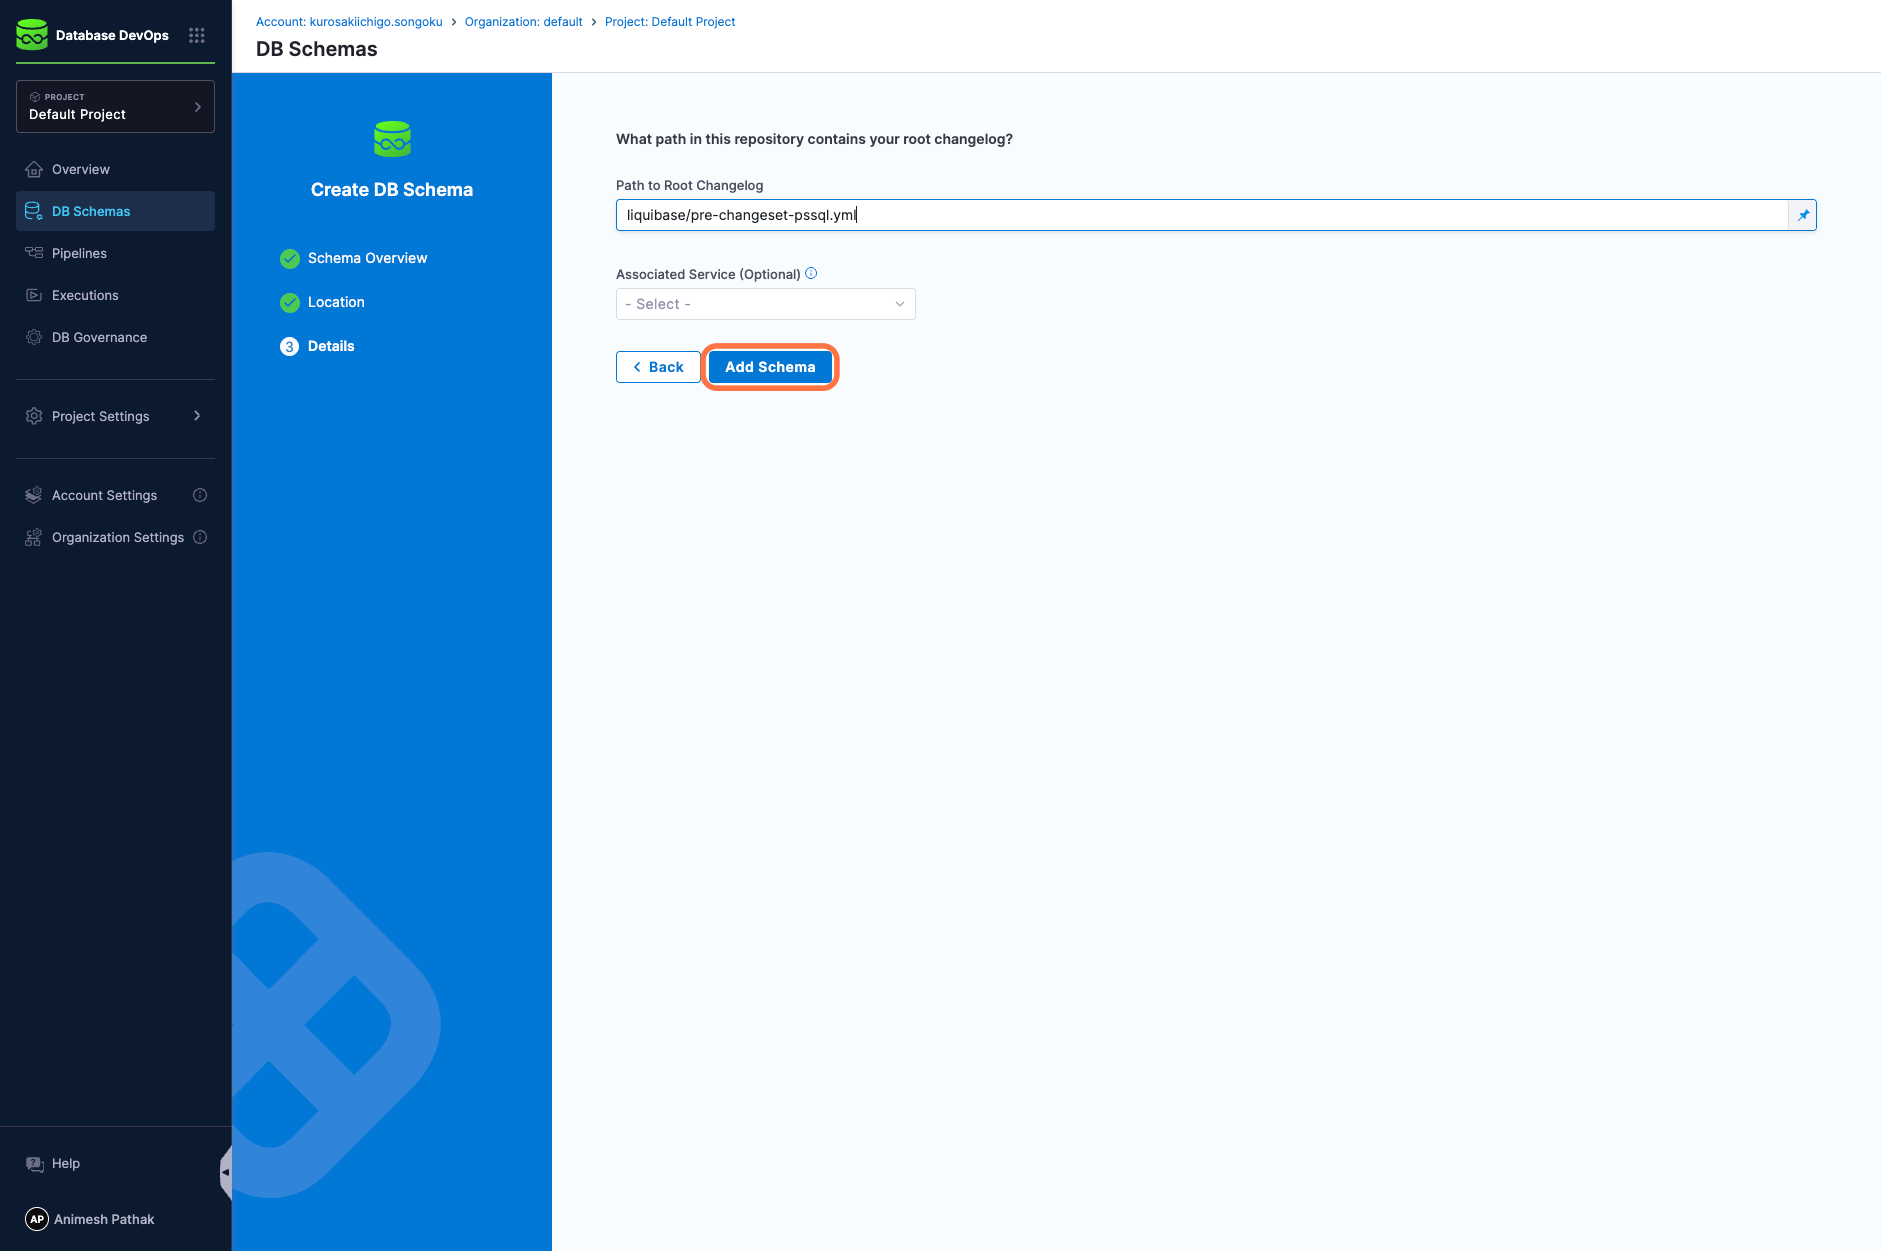Click the Project Settings gear icon
1881x1251 pixels.
(34, 416)
